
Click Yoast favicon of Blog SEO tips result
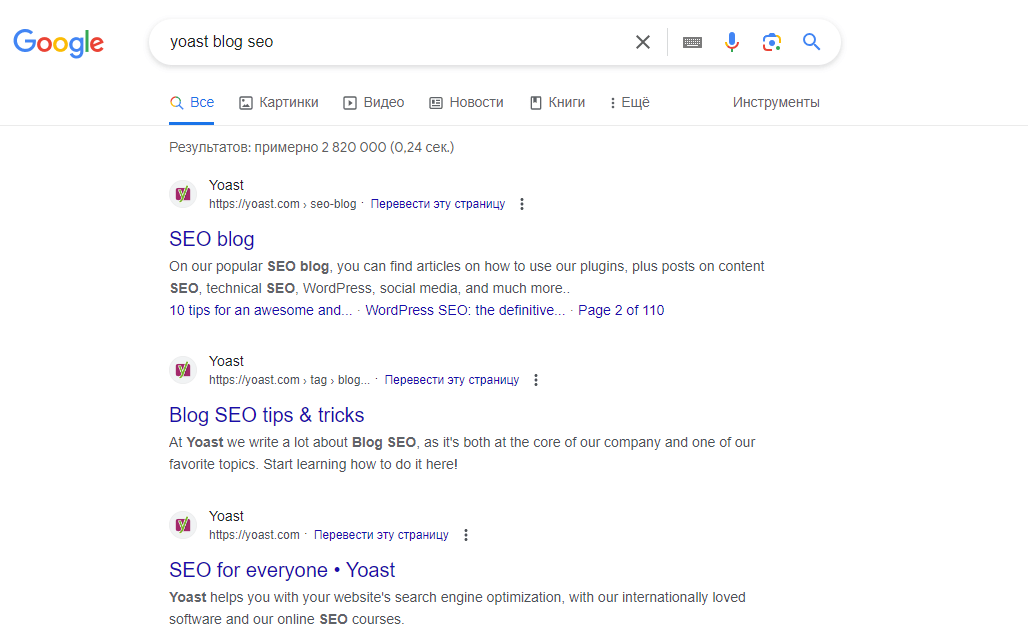click(183, 370)
